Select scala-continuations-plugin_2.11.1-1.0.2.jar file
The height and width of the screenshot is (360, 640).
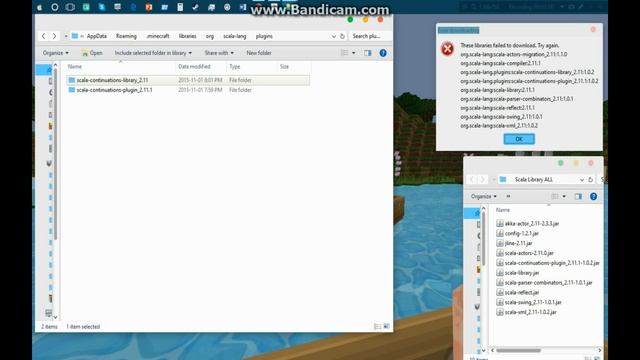tap(548, 263)
